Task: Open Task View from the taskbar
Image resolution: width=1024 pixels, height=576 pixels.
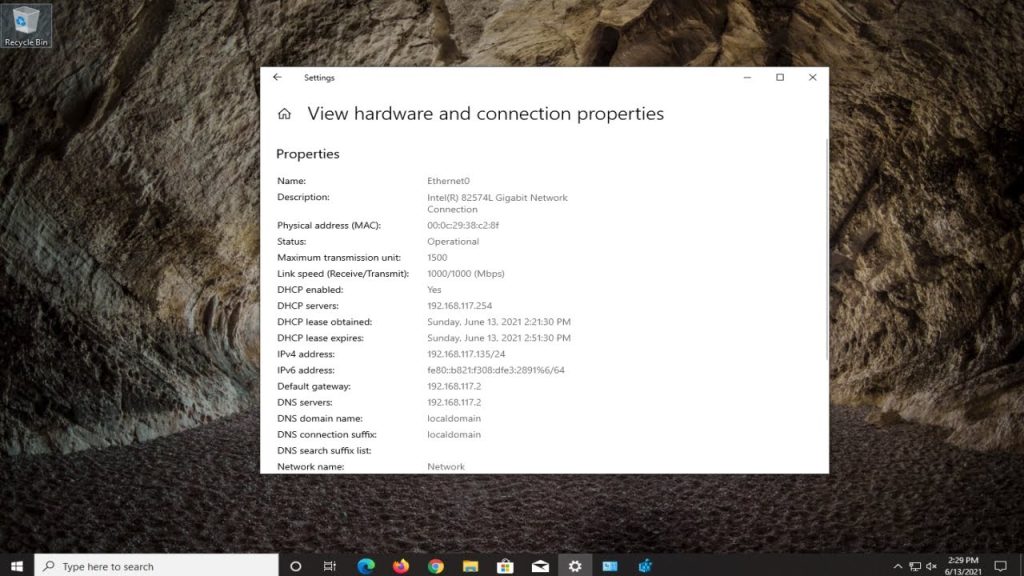Action: [330, 566]
